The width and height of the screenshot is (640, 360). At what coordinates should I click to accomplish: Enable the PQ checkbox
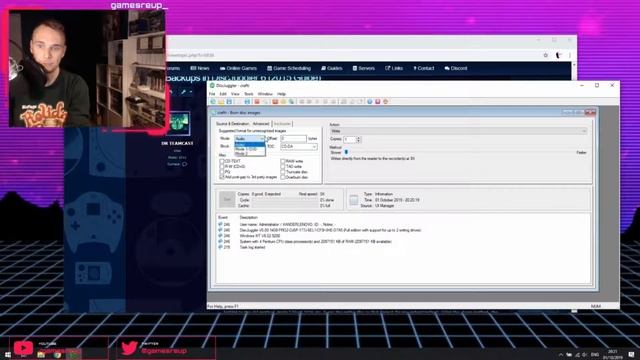pos(222,172)
